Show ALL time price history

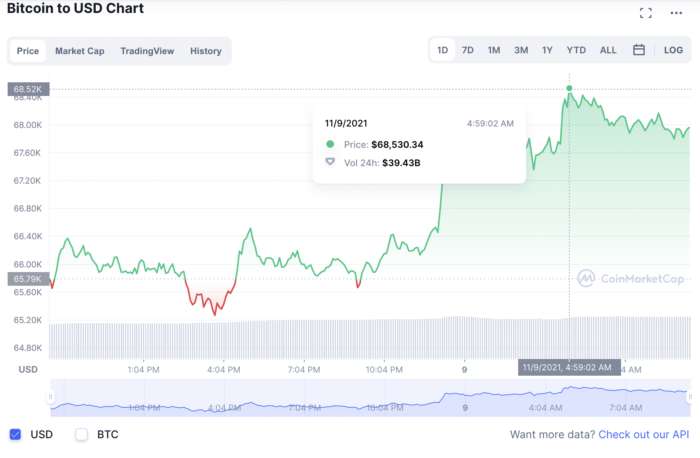(x=608, y=50)
